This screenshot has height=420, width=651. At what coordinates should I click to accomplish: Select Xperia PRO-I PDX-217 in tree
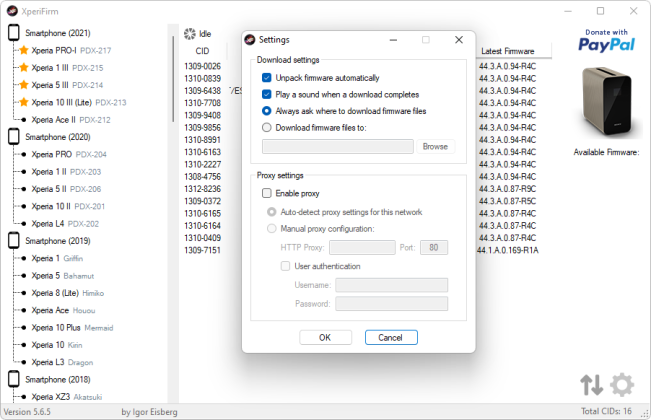click(x=71, y=51)
